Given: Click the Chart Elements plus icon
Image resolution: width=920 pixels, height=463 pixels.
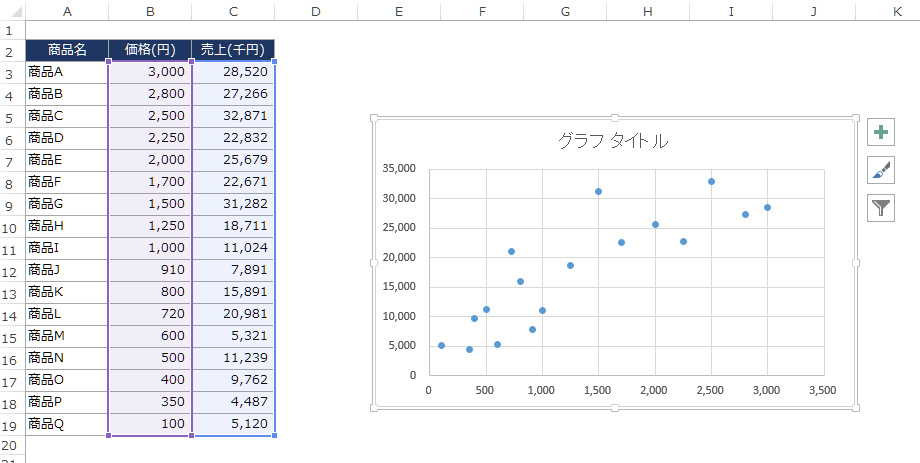Looking at the screenshot, I should [880, 132].
